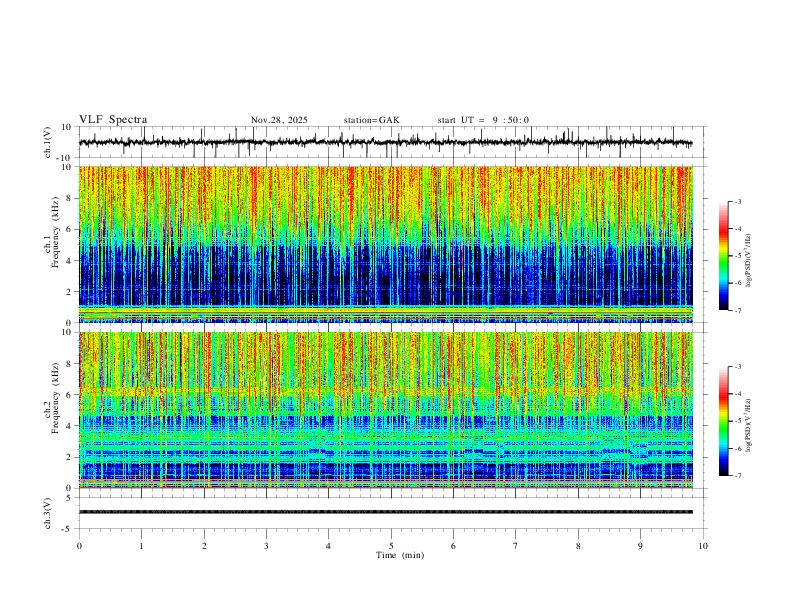Click the upper PSD color bar for ch.1

[x=723, y=256]
